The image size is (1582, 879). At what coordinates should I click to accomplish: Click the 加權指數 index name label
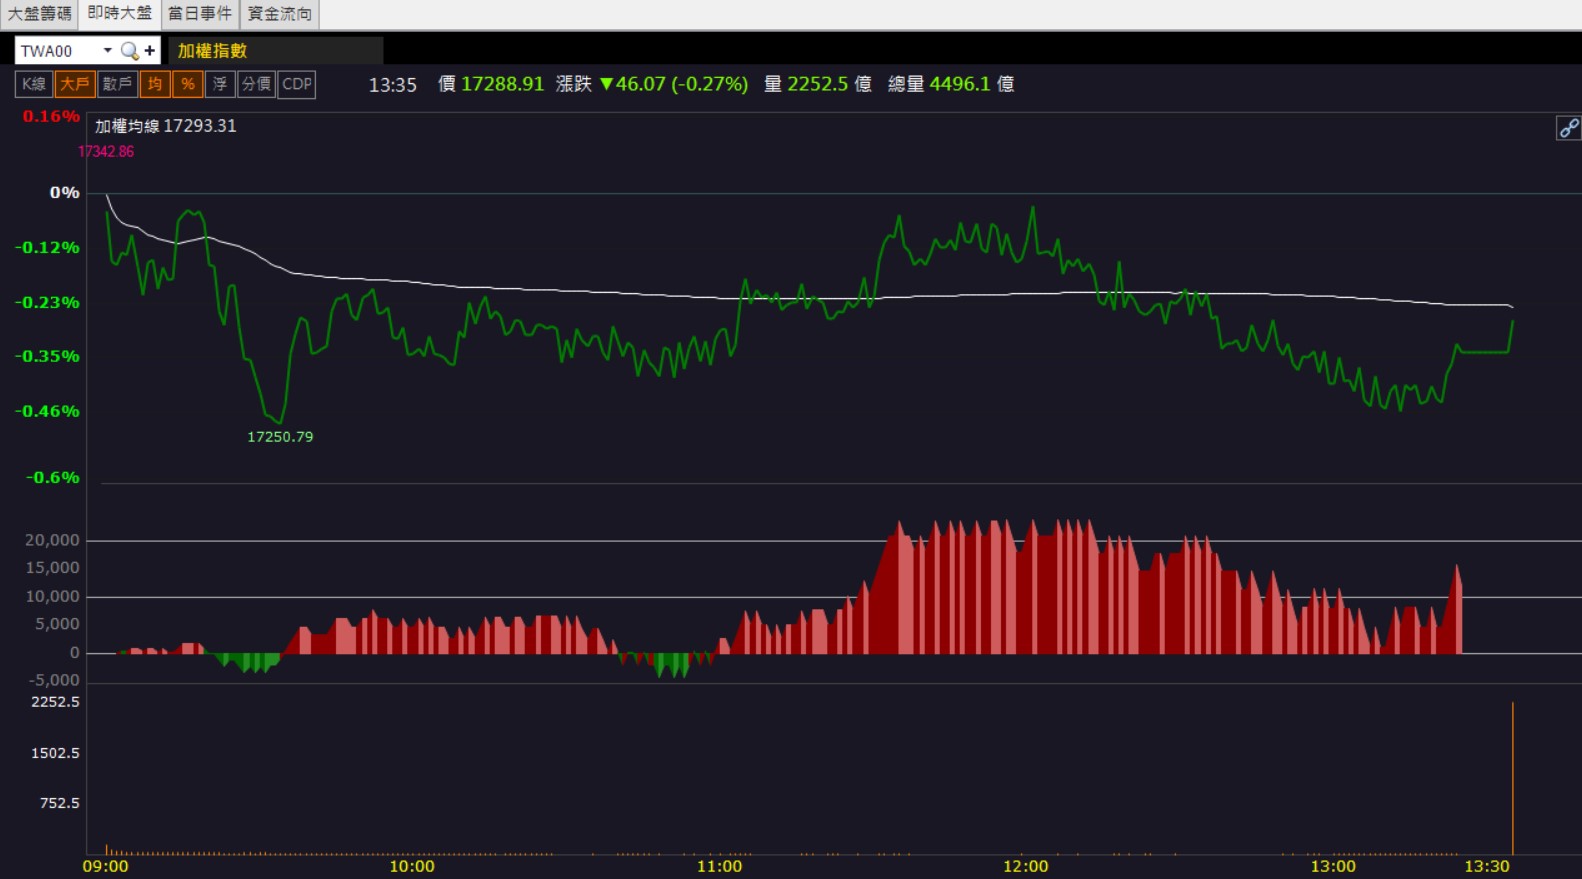[x=212, y=51]
